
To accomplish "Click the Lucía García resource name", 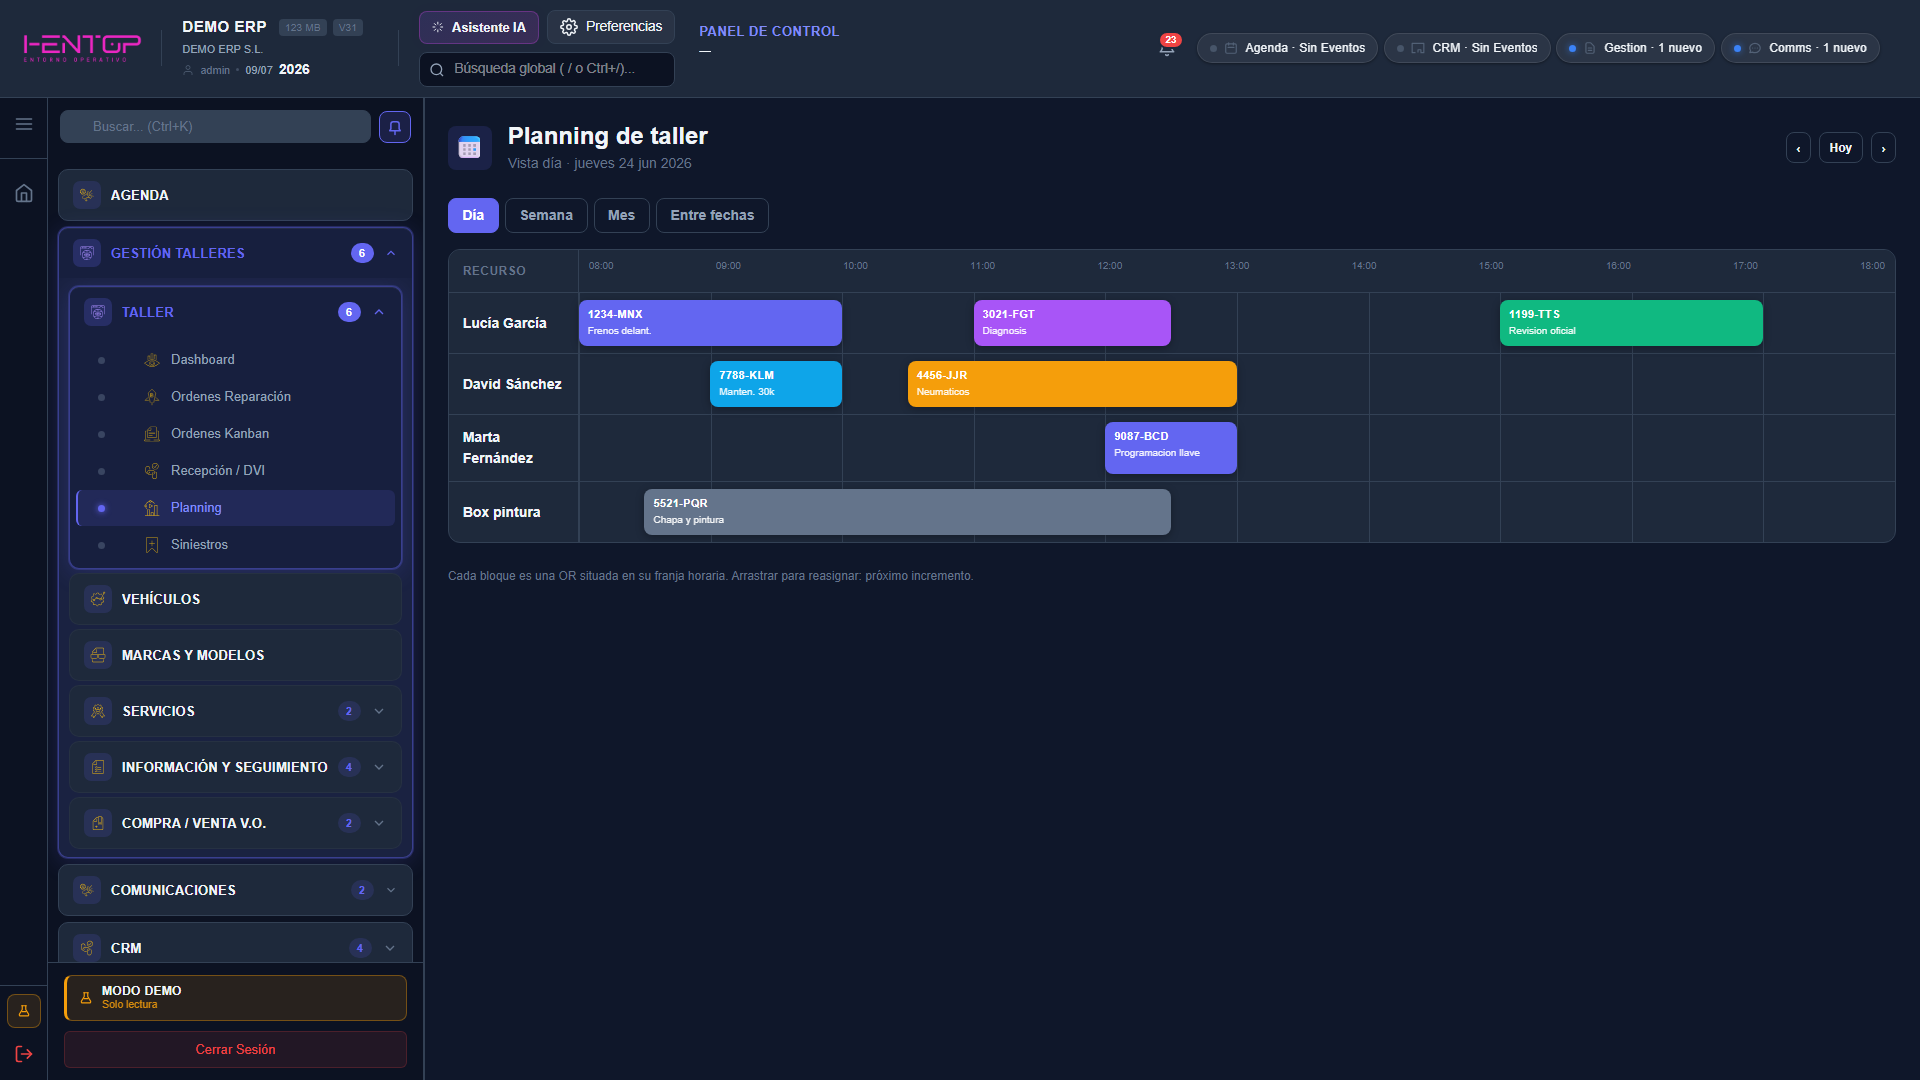I will [x=505, y=323].
